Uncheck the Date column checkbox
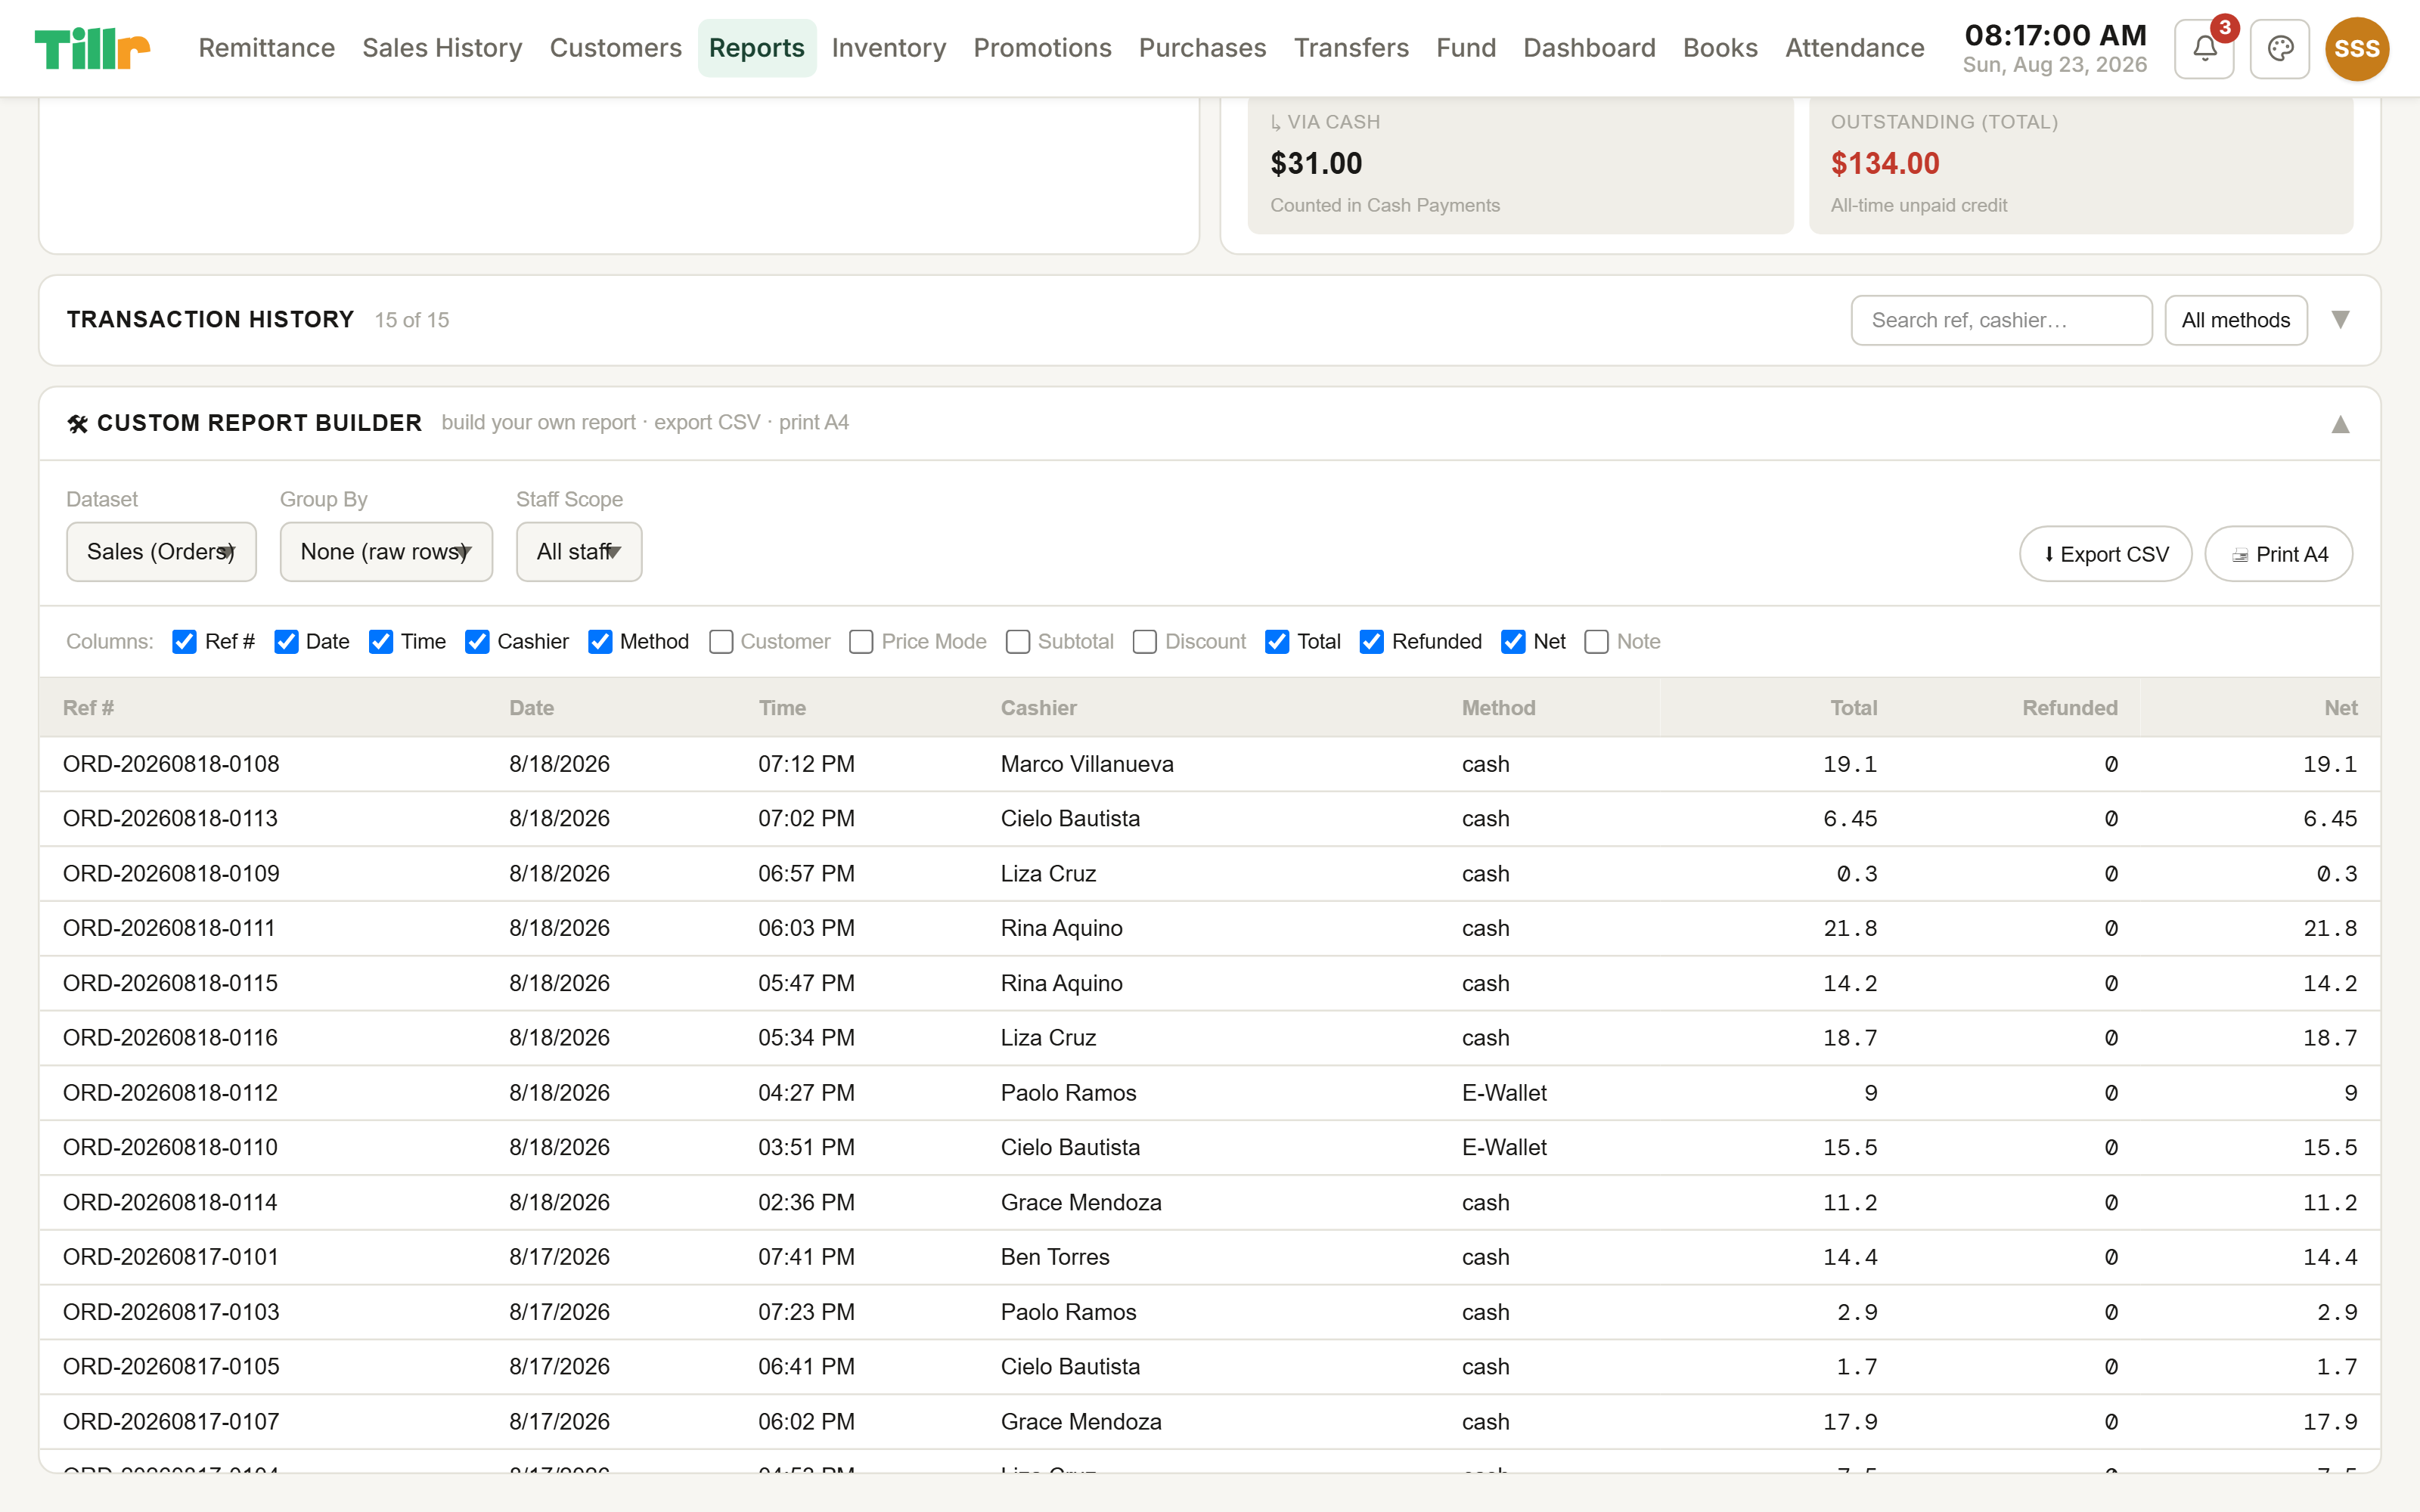Viewport: 2420px width, 1512px height. click(286, 641)
